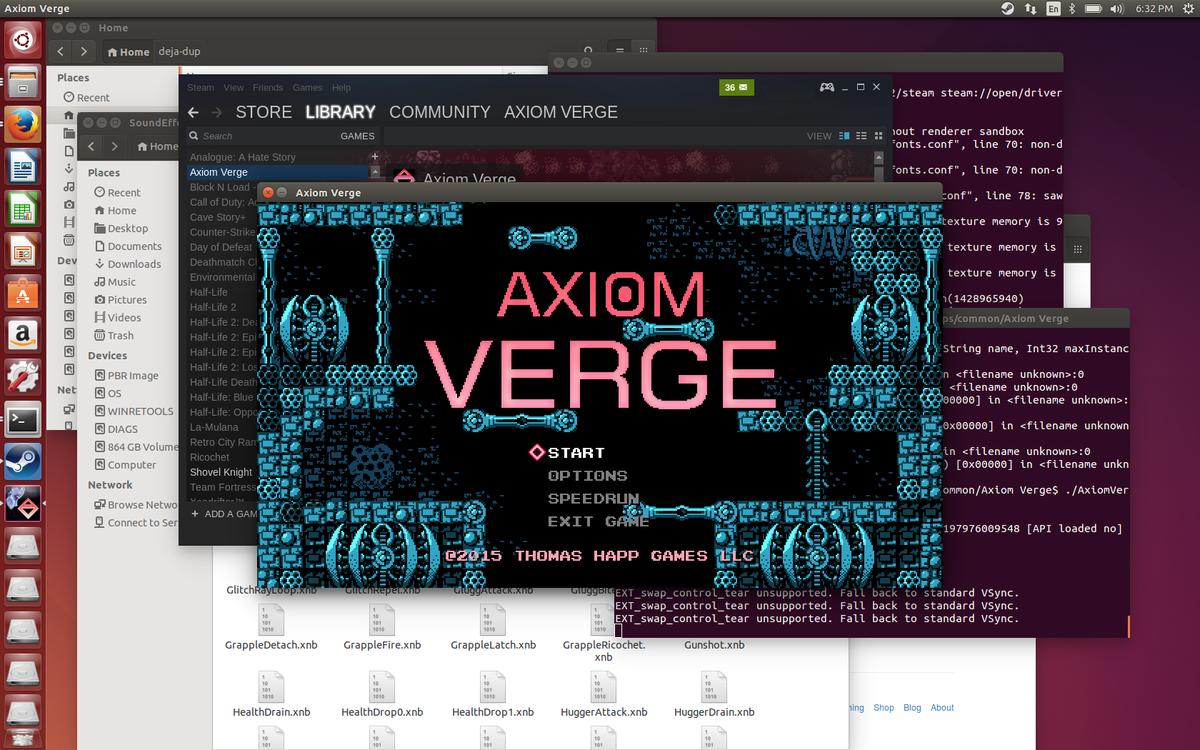Switch Steam library to grid view
The image size is (1200, 750).
click(879, 136)
